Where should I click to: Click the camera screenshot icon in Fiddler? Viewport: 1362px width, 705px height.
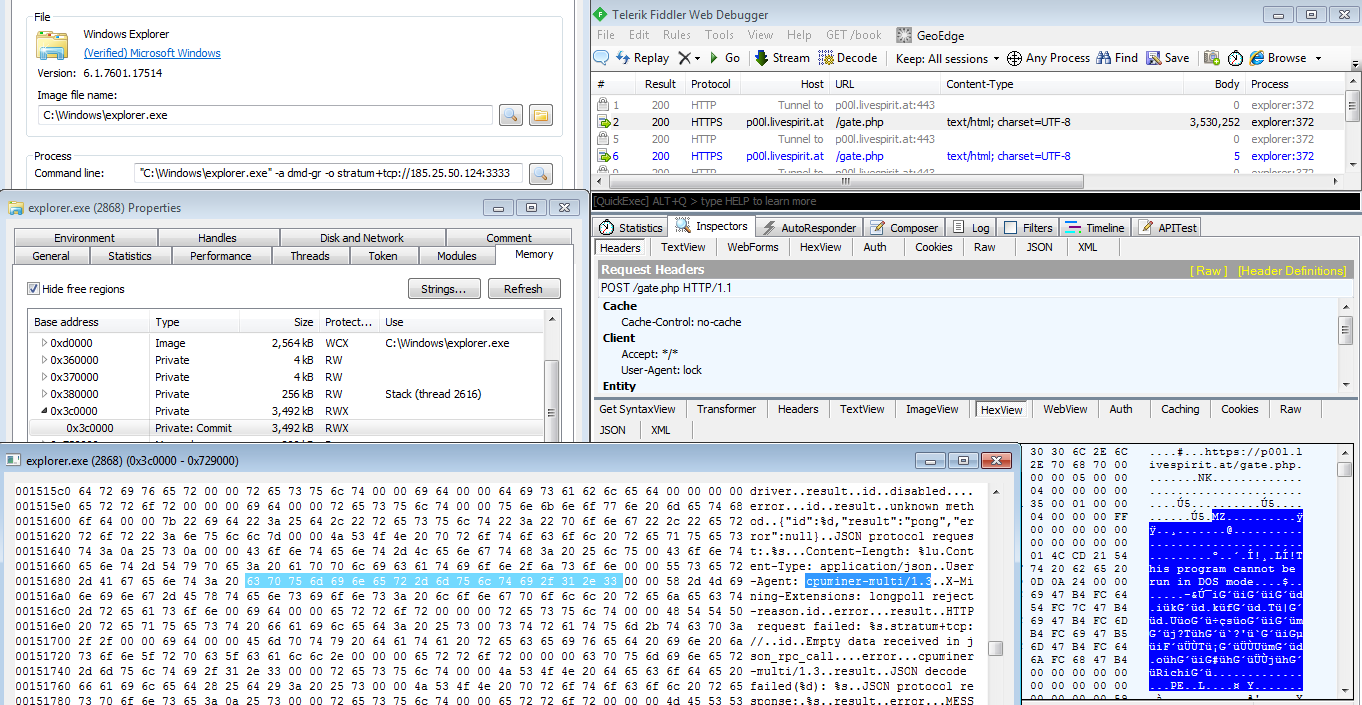[1211, 58]
